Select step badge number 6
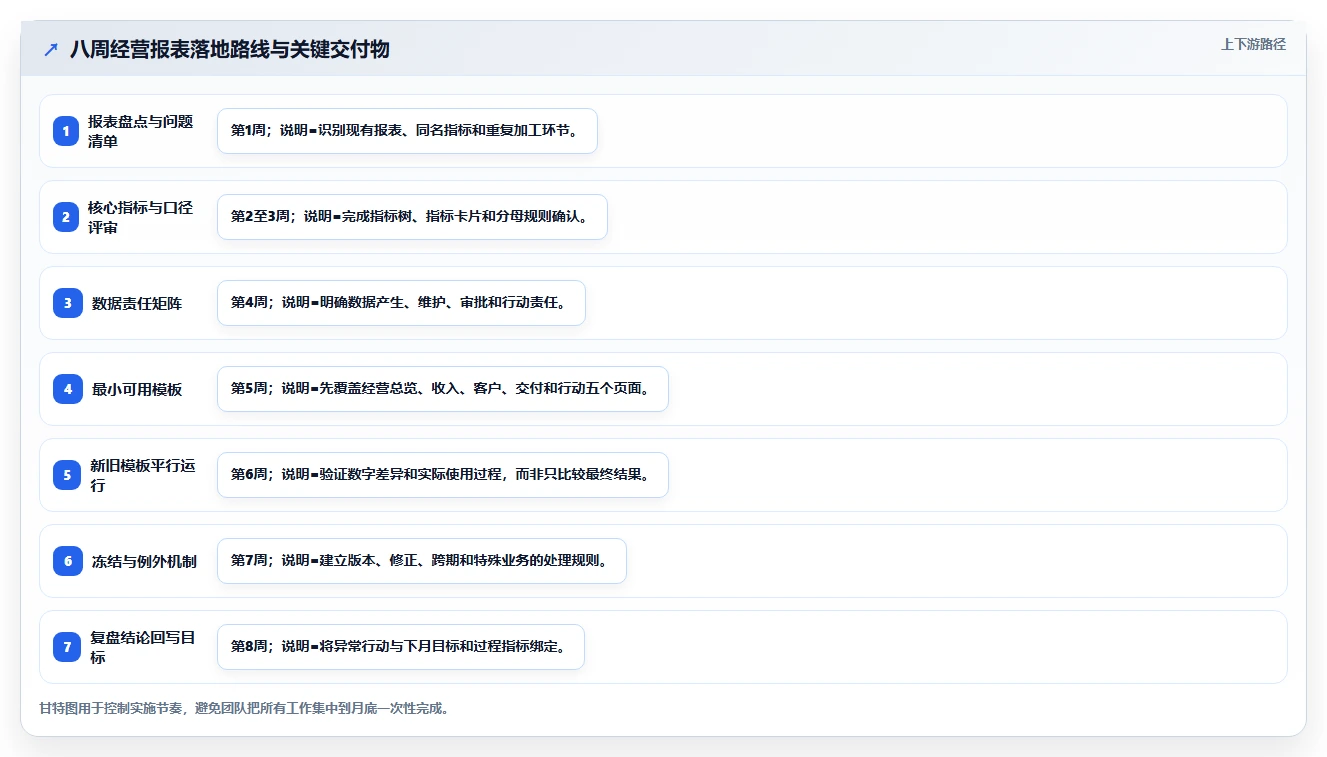This screenshot has width=1327, height=757. pyautogui.click(x=68, y=561)
